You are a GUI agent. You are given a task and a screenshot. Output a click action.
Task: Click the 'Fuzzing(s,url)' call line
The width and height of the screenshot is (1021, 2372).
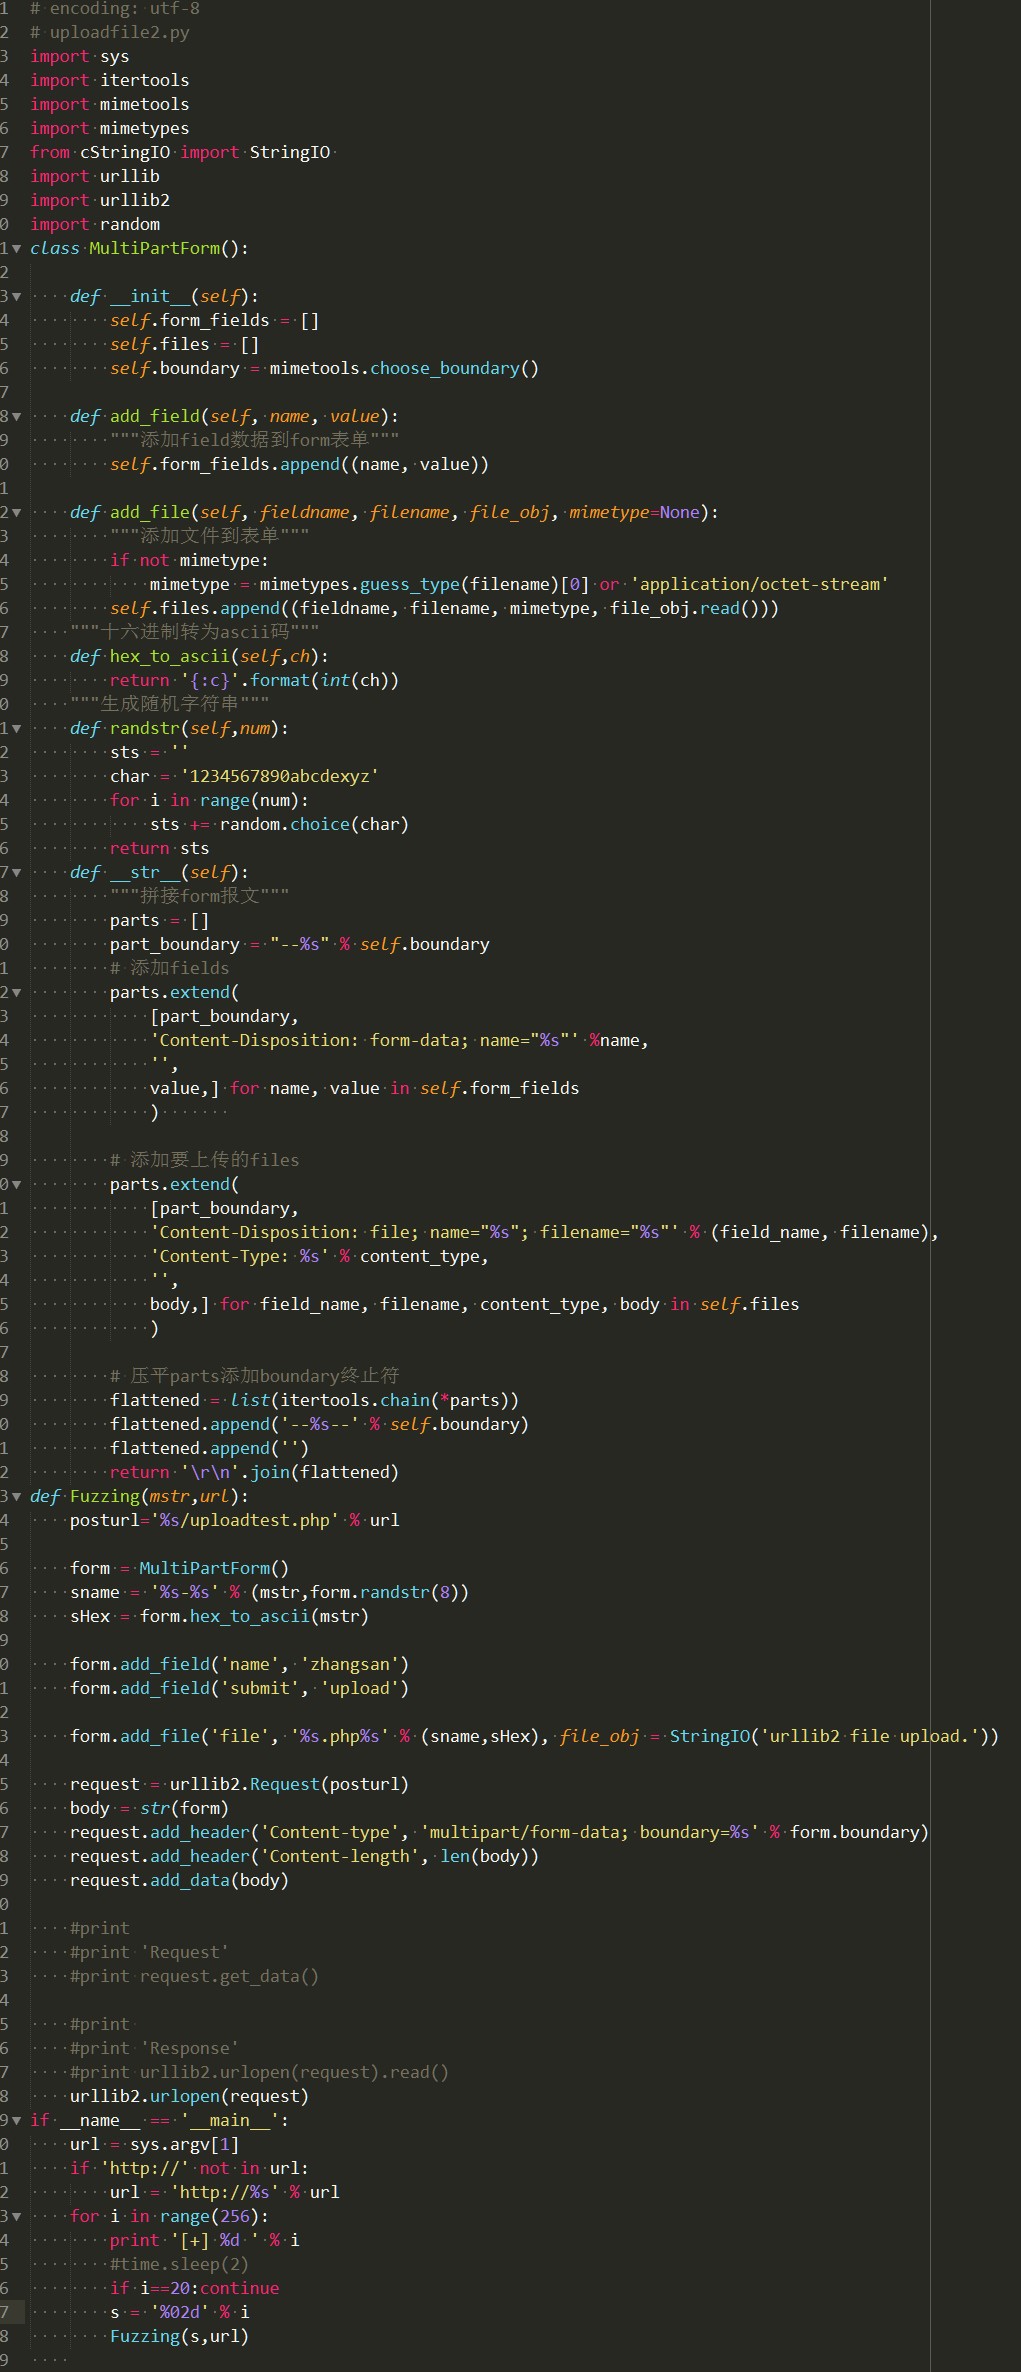(180, 2336)
